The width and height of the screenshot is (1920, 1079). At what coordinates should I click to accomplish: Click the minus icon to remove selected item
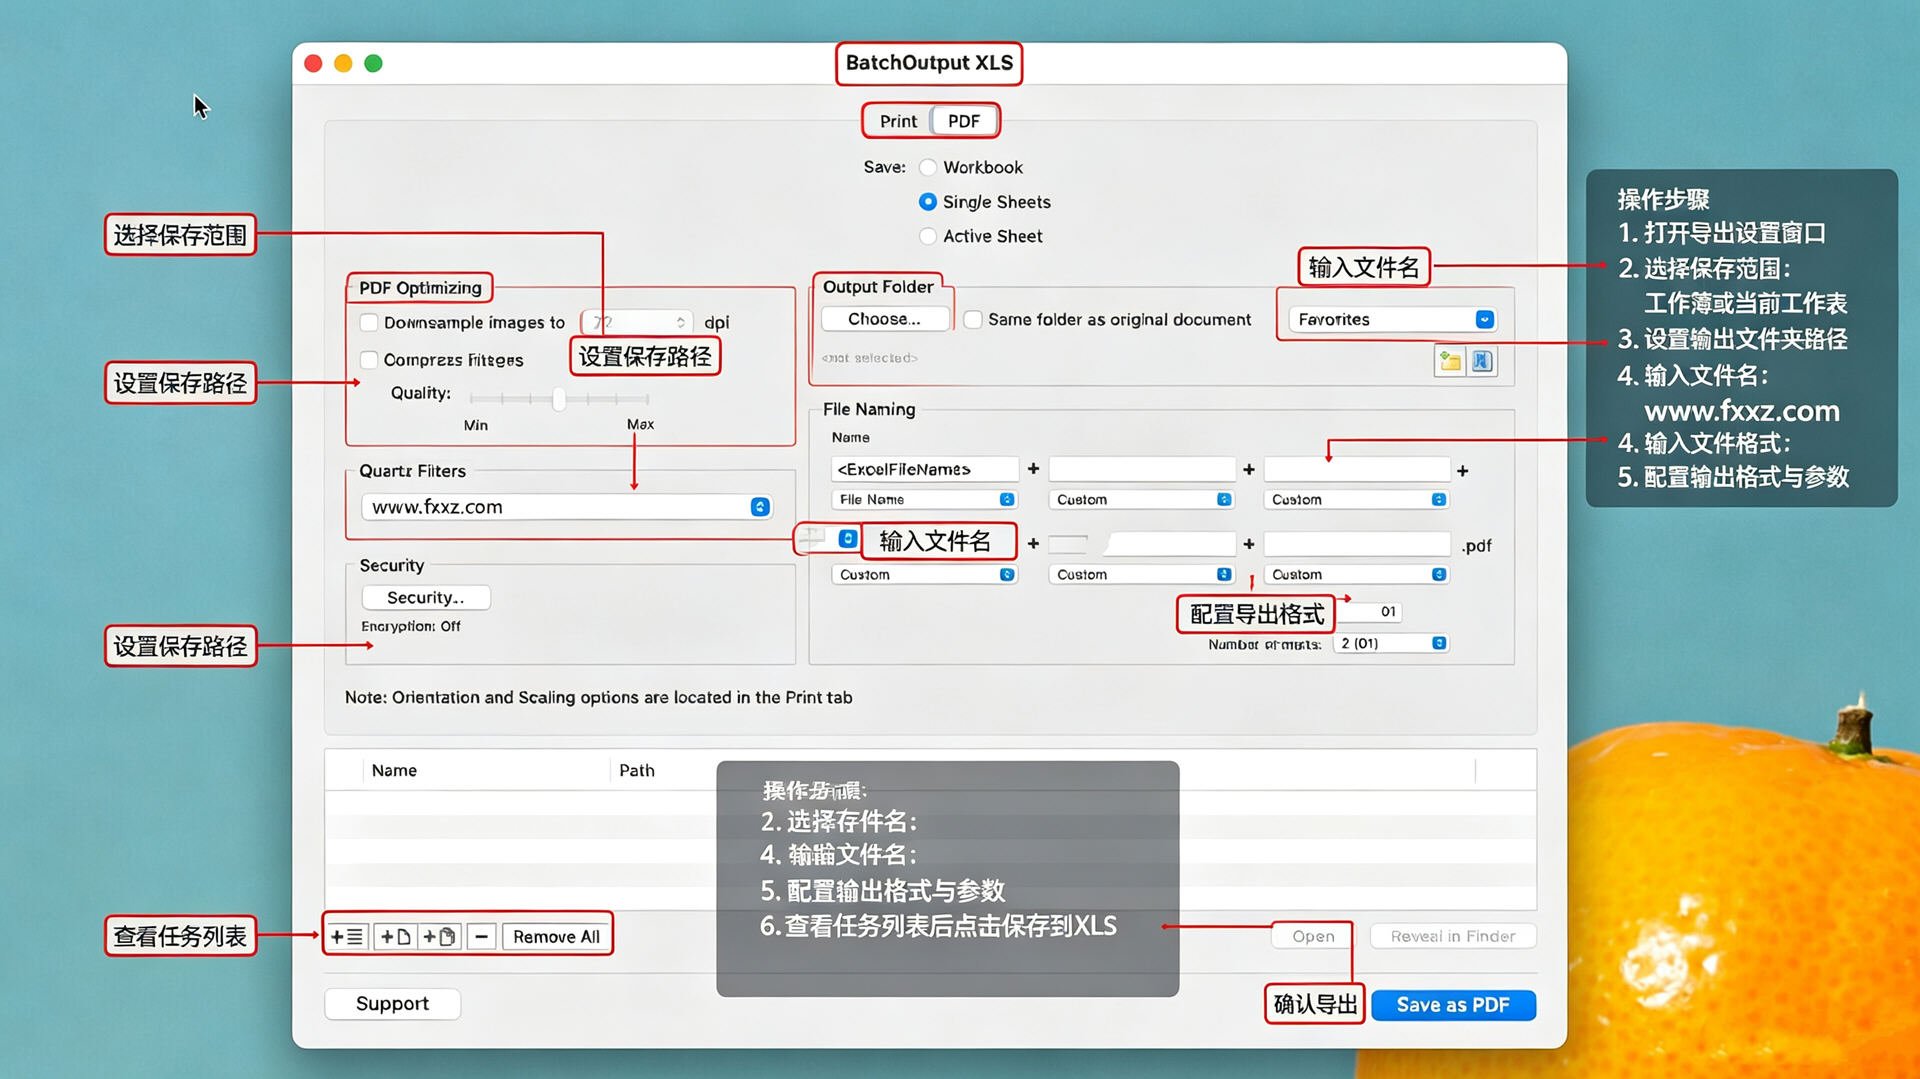(481, 937)
